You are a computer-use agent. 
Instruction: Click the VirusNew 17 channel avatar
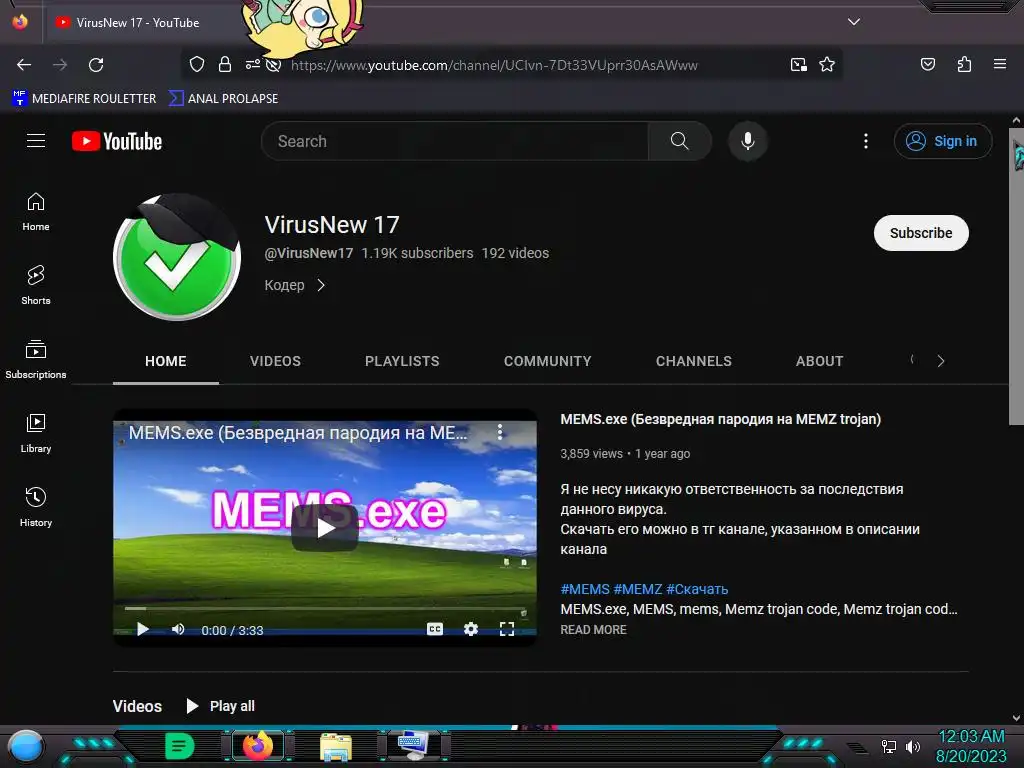pyautogui.click(x=177, y=257)
